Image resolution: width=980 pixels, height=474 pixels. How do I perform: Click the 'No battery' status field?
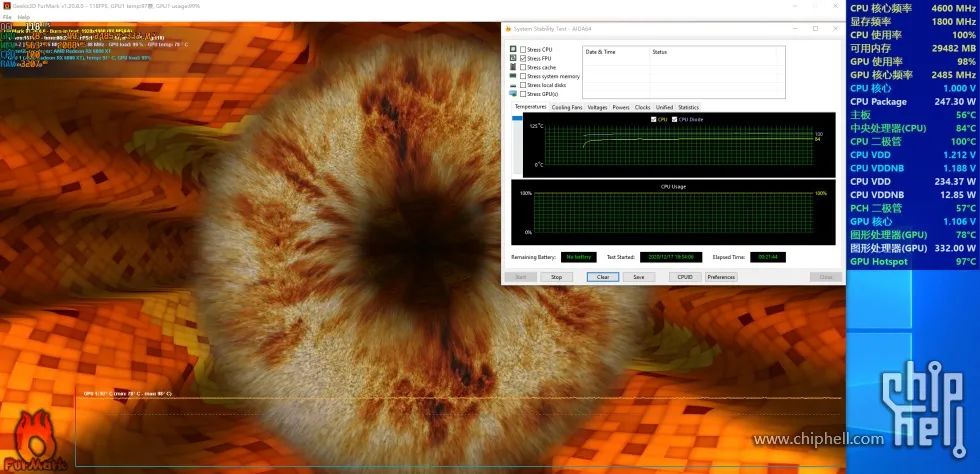click(x=578, y=257)
